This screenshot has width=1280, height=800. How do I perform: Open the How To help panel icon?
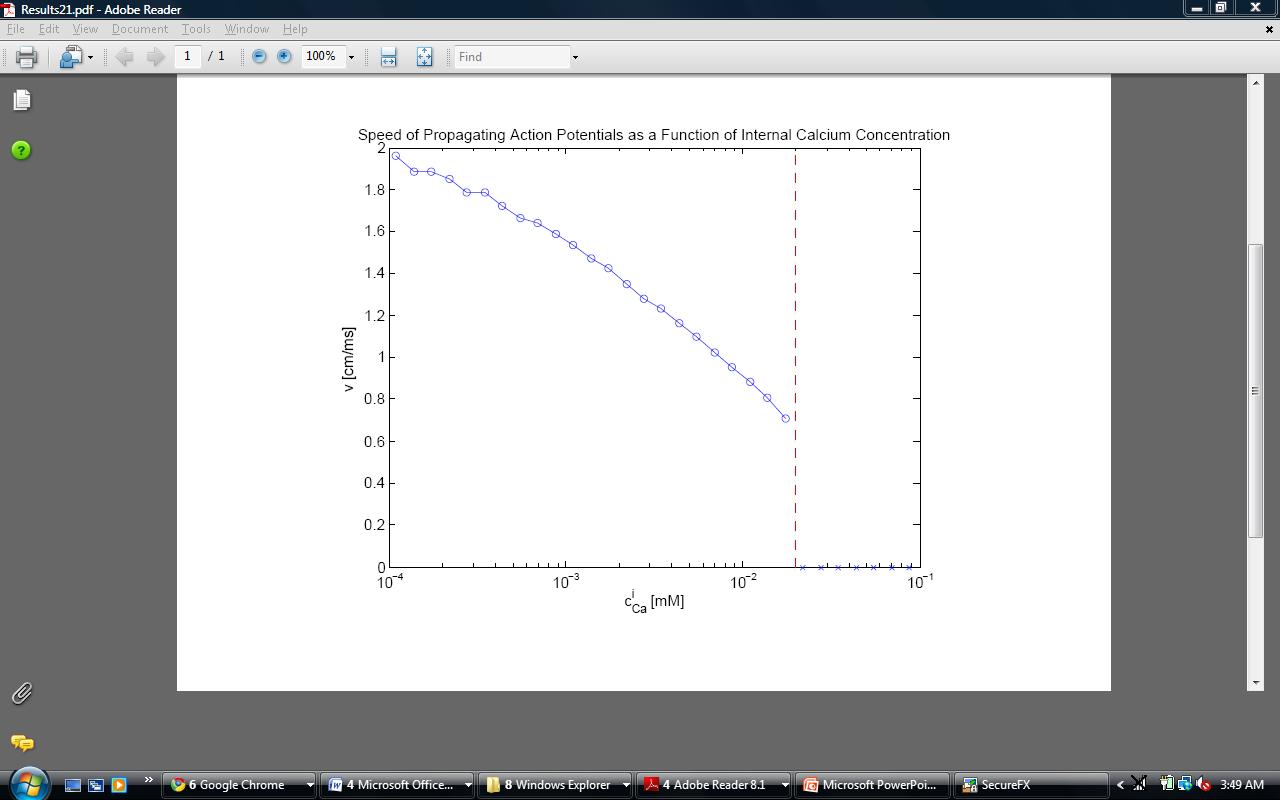pos(21,150)
